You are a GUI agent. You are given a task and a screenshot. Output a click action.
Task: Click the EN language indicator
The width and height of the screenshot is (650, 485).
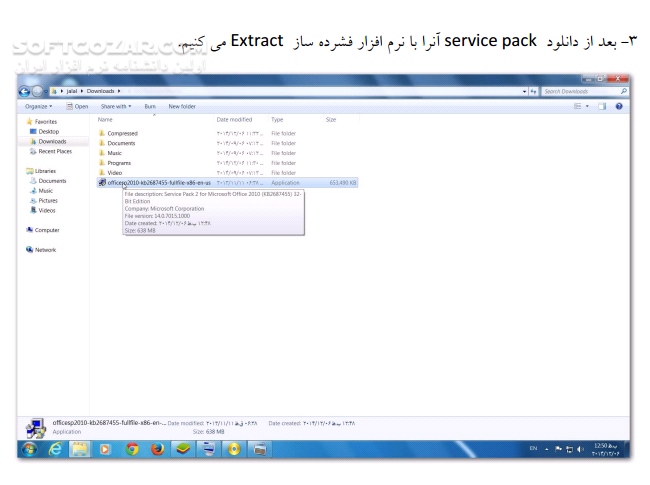(x=534, y=449)
